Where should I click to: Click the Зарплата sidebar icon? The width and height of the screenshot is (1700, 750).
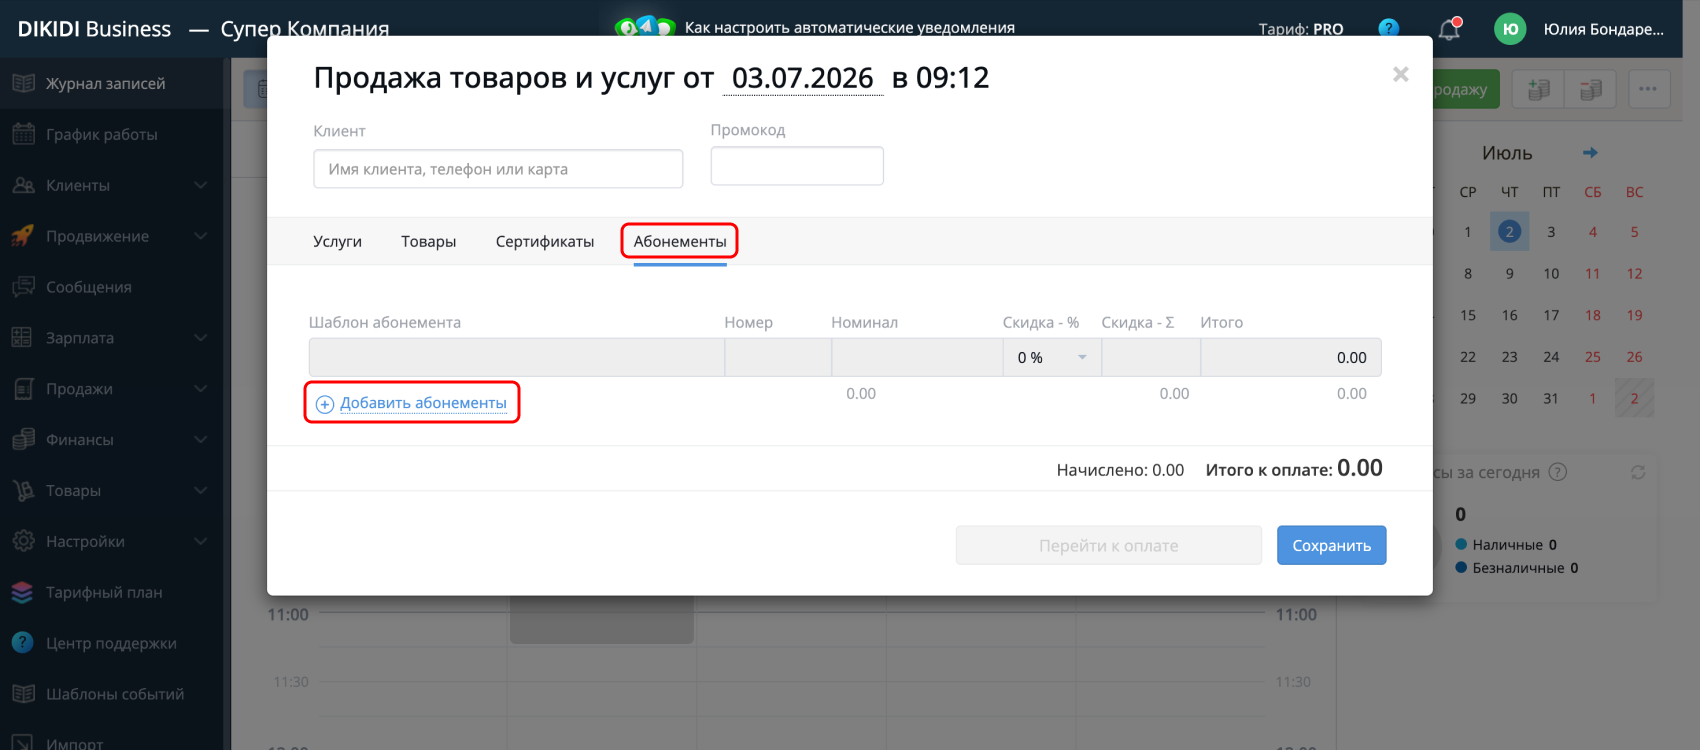pyautogui.click(x=23, y=338)
